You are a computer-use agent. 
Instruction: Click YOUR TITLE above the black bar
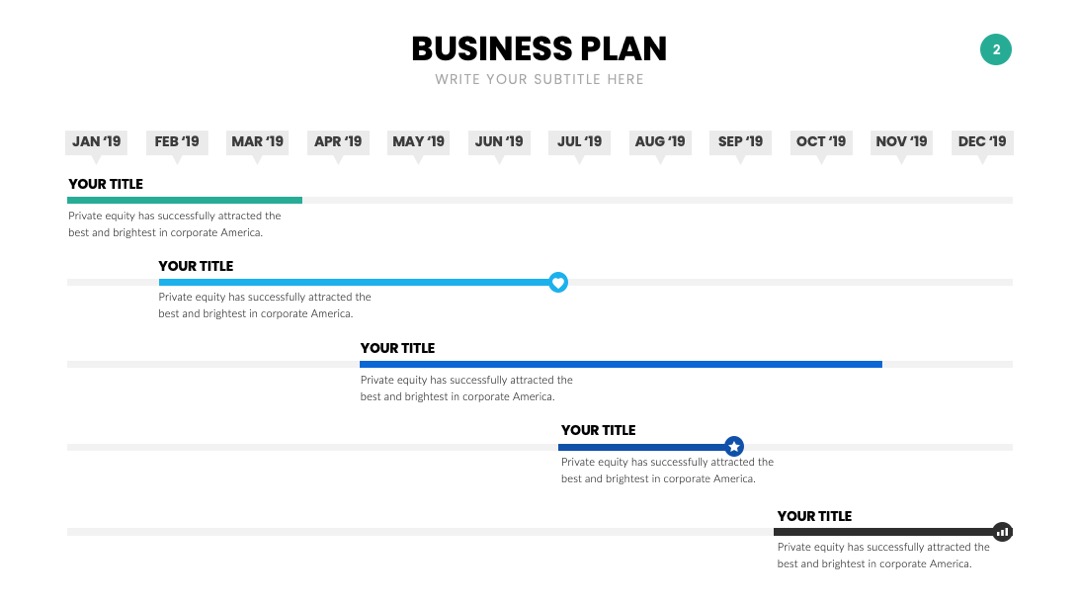tap(814, 516)
